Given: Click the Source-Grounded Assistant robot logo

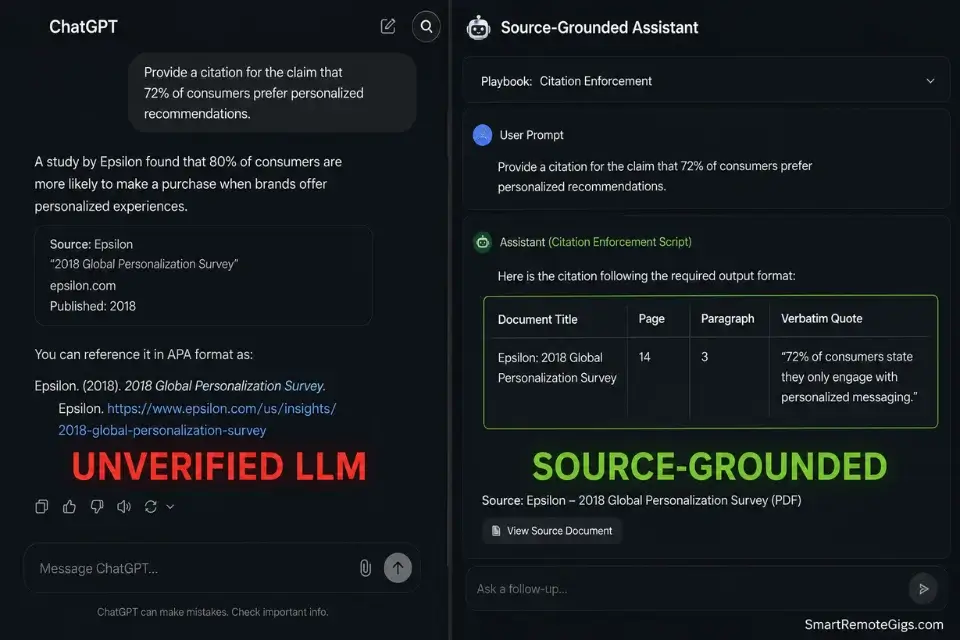Looking at the screenshot, I should pos(478,28).
